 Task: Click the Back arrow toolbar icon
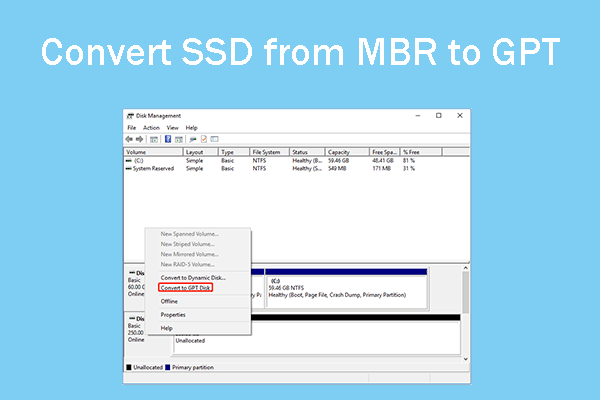(129, 139)
